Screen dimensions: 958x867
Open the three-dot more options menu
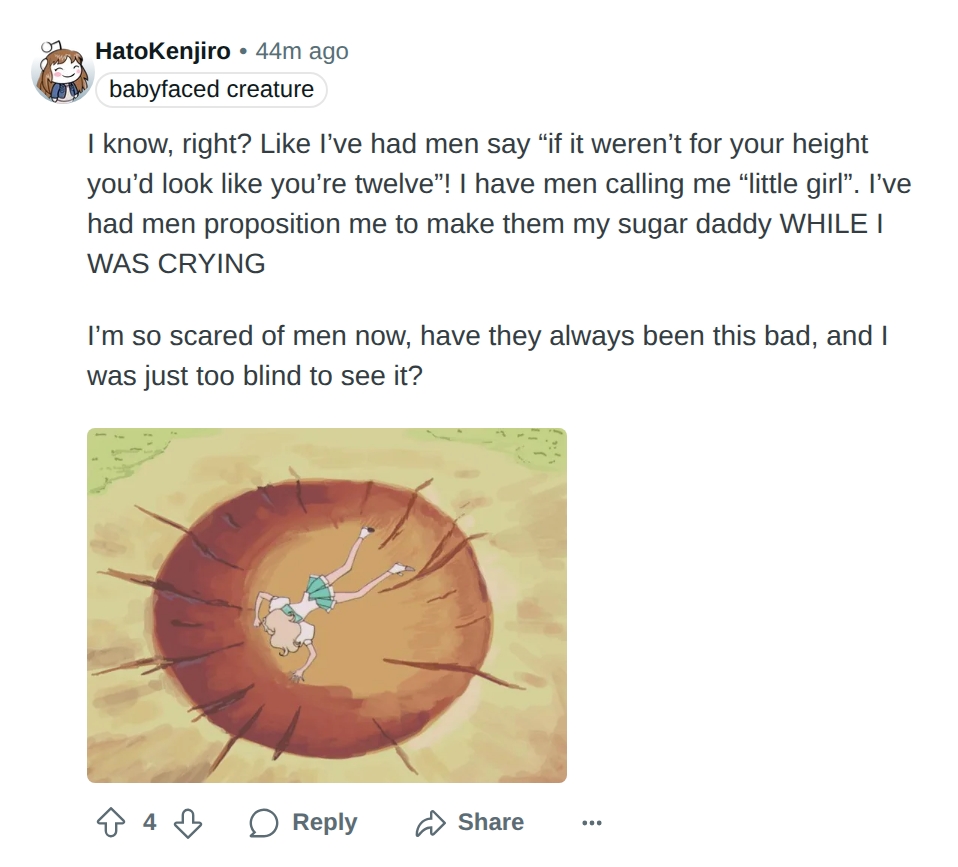[591, 823]
